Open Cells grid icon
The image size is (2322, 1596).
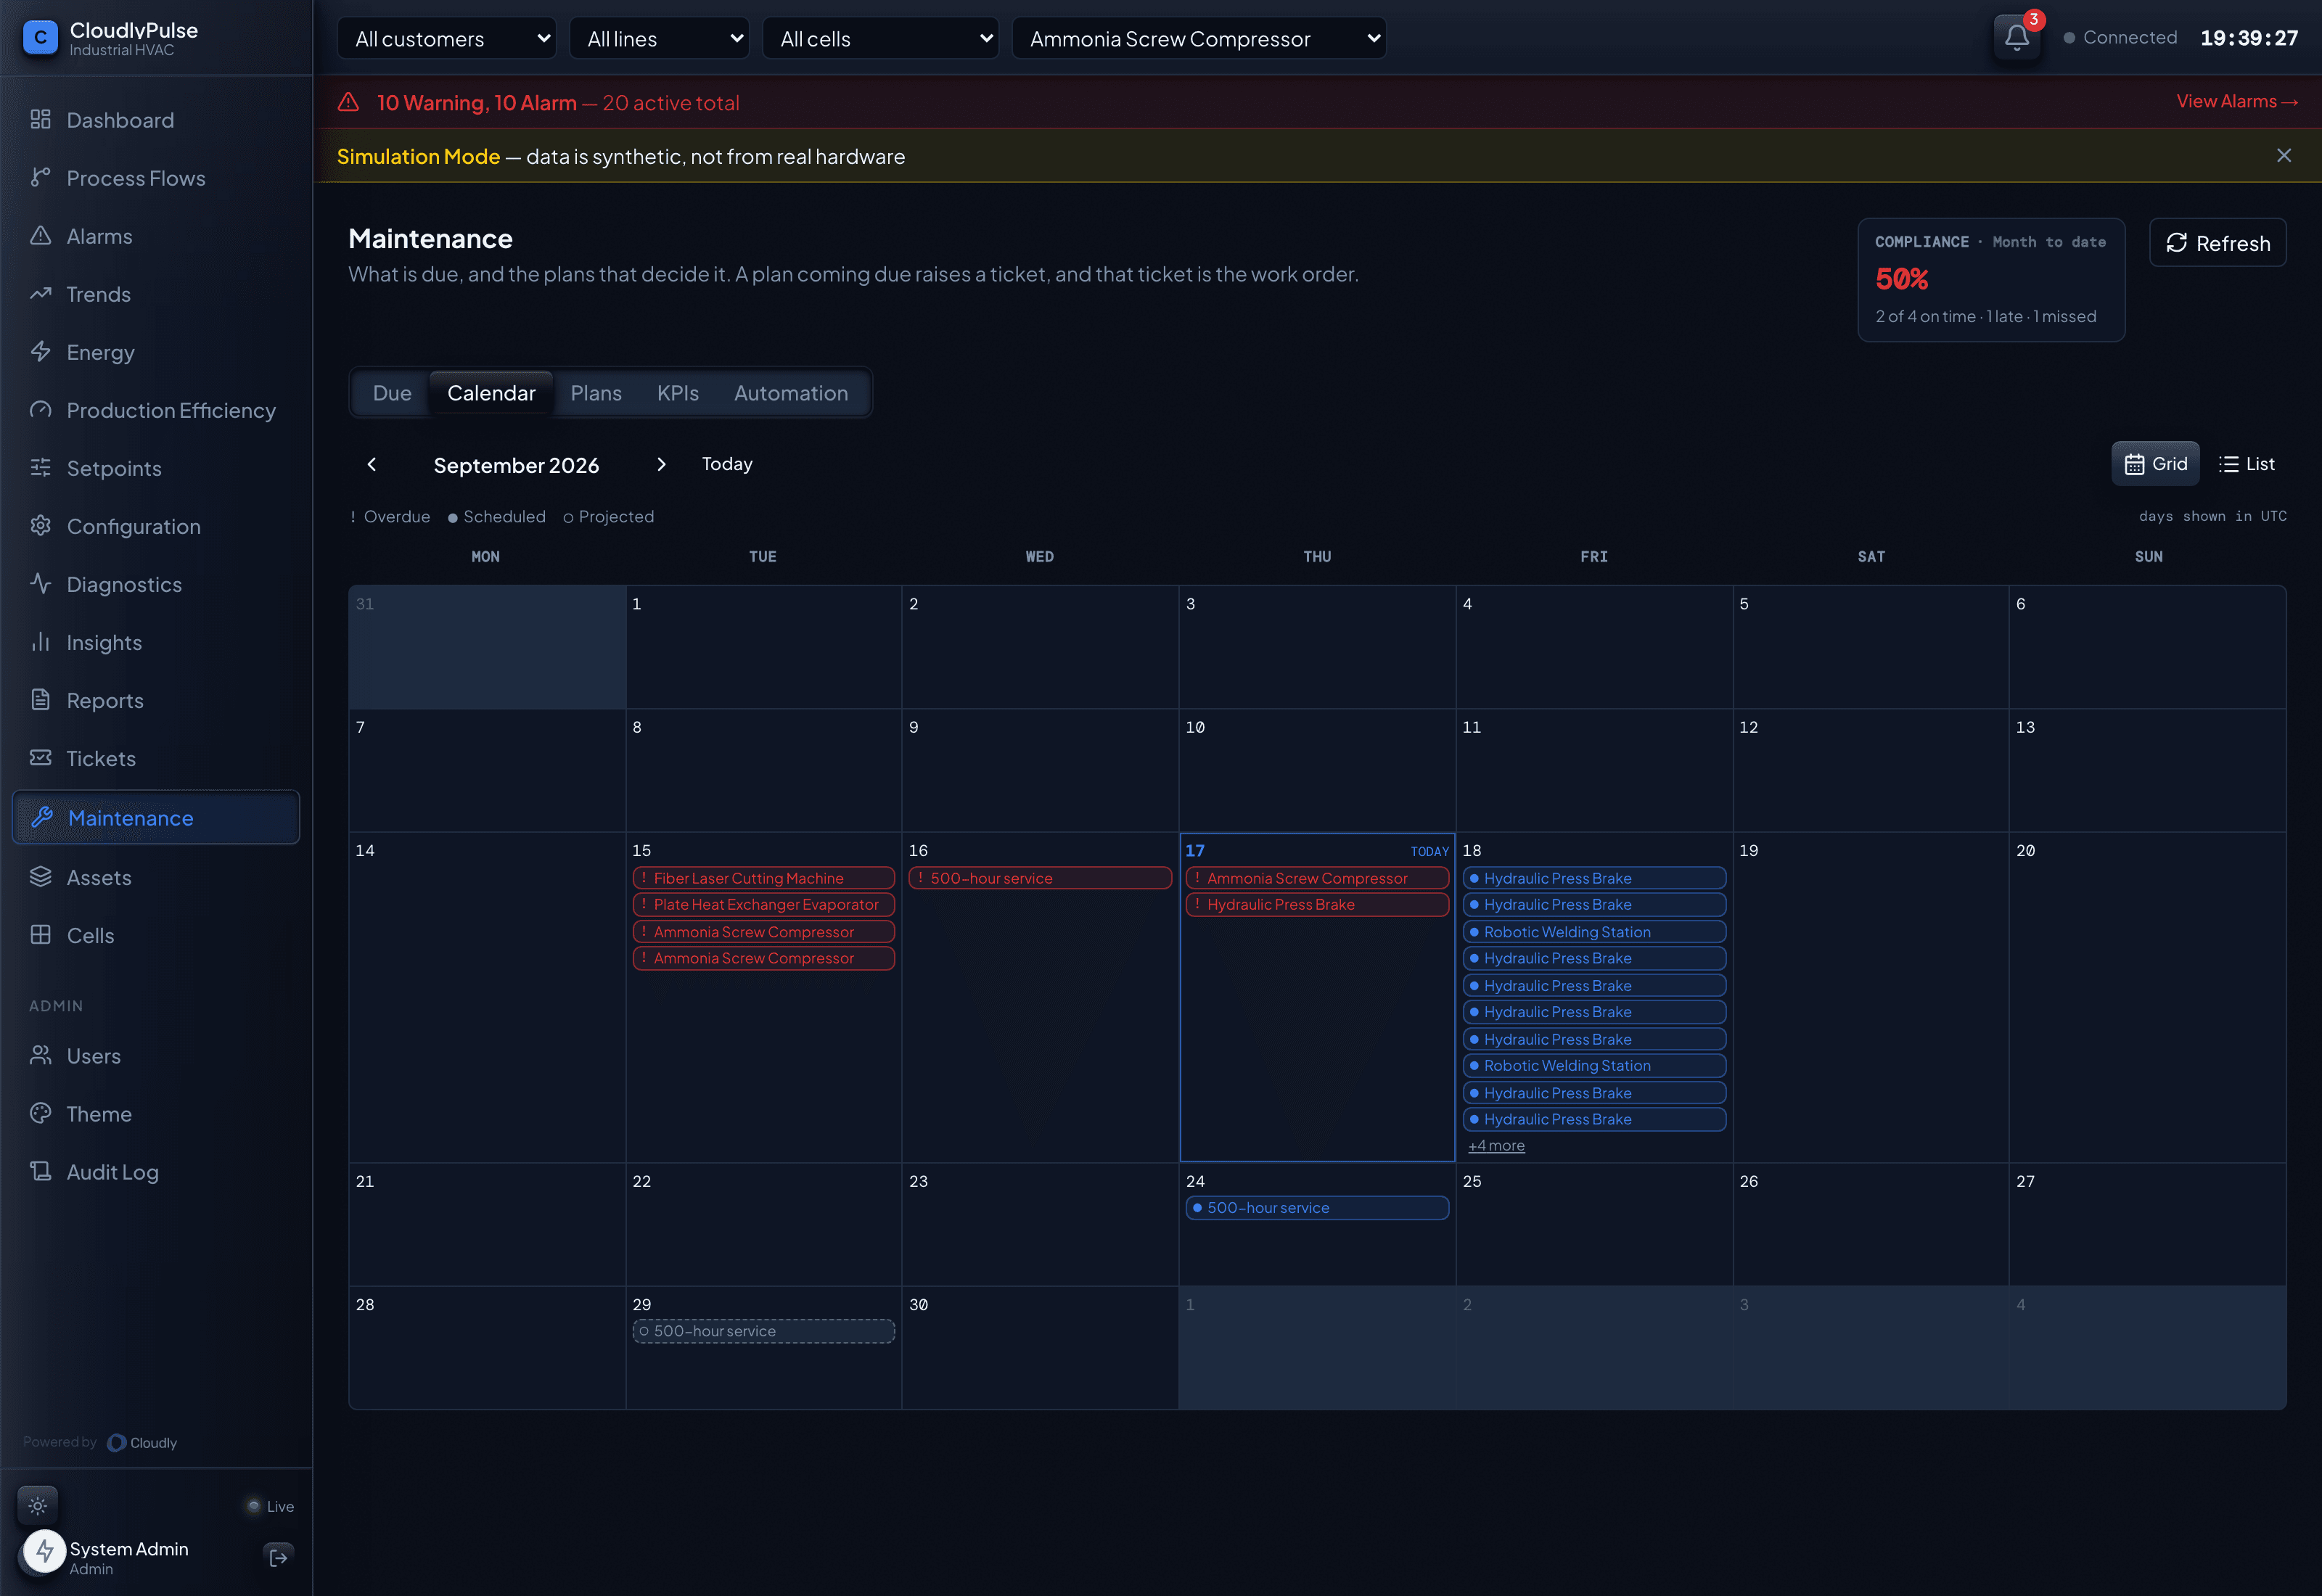(40, 935)
